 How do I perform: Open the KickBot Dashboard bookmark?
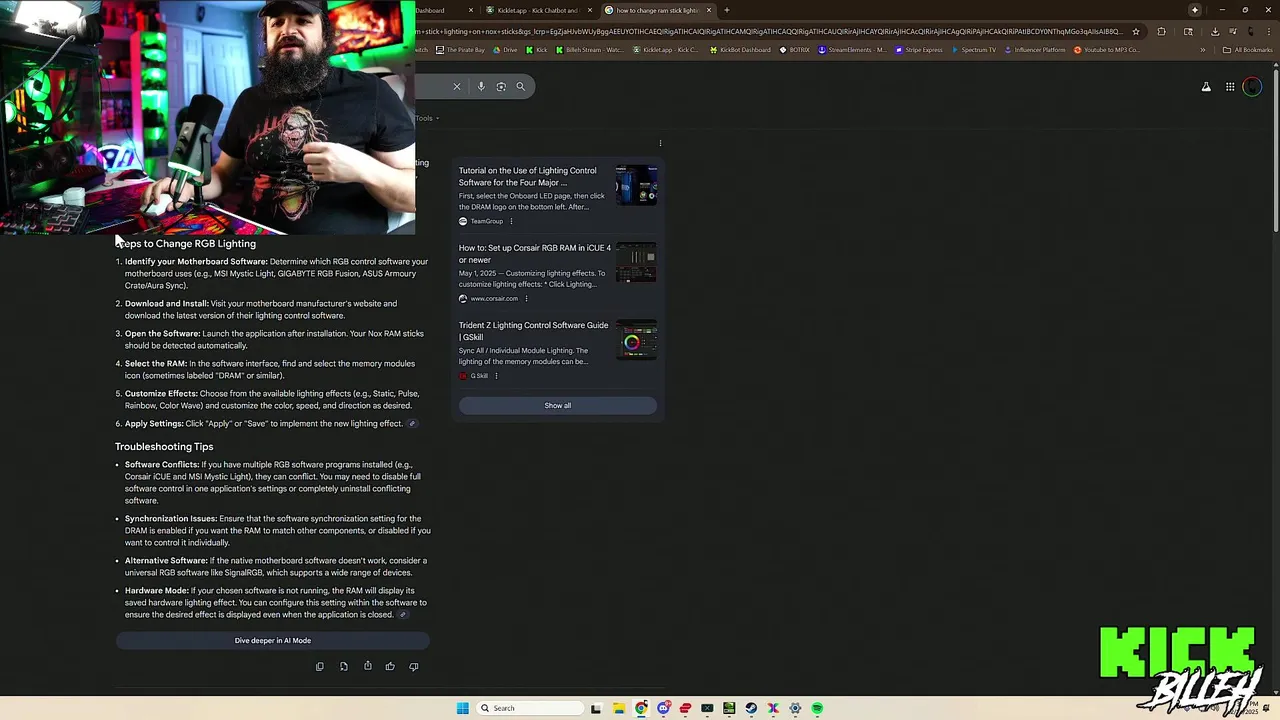(x=740, y=50)
